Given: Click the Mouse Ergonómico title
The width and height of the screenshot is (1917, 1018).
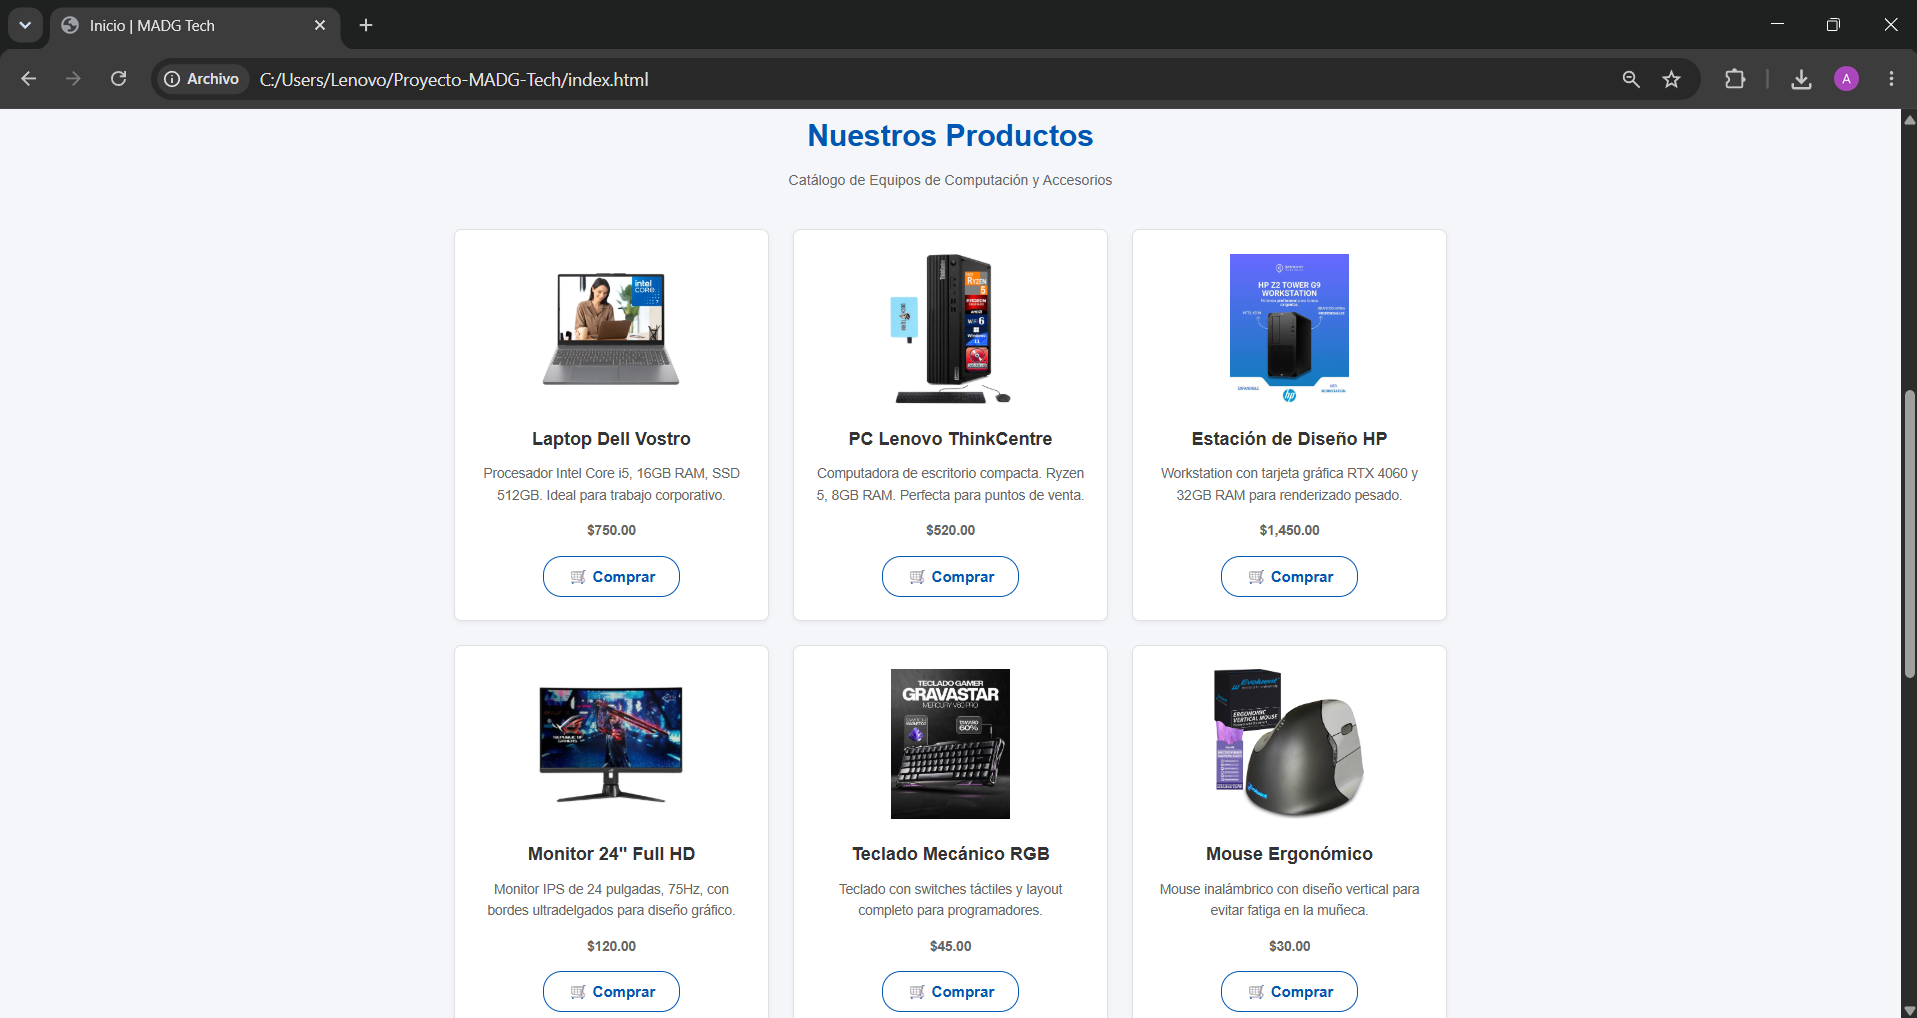Looking at the screenshot, I should 1289,854.
